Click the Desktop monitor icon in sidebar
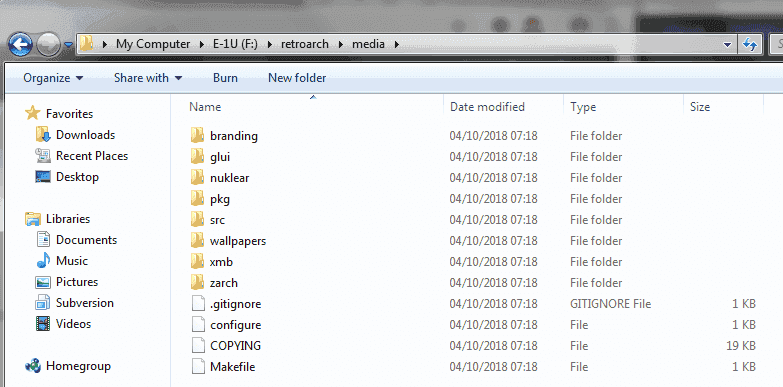Screen dimensions: 783x387 (x=43, y=177)
